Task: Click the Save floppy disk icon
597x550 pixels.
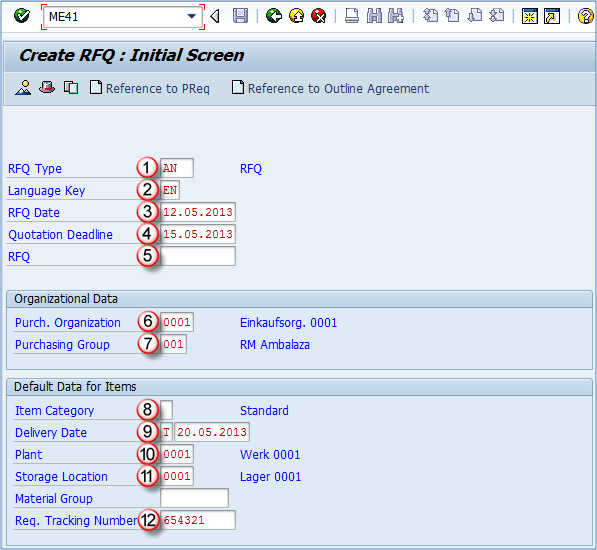Action: pos(240,16)
